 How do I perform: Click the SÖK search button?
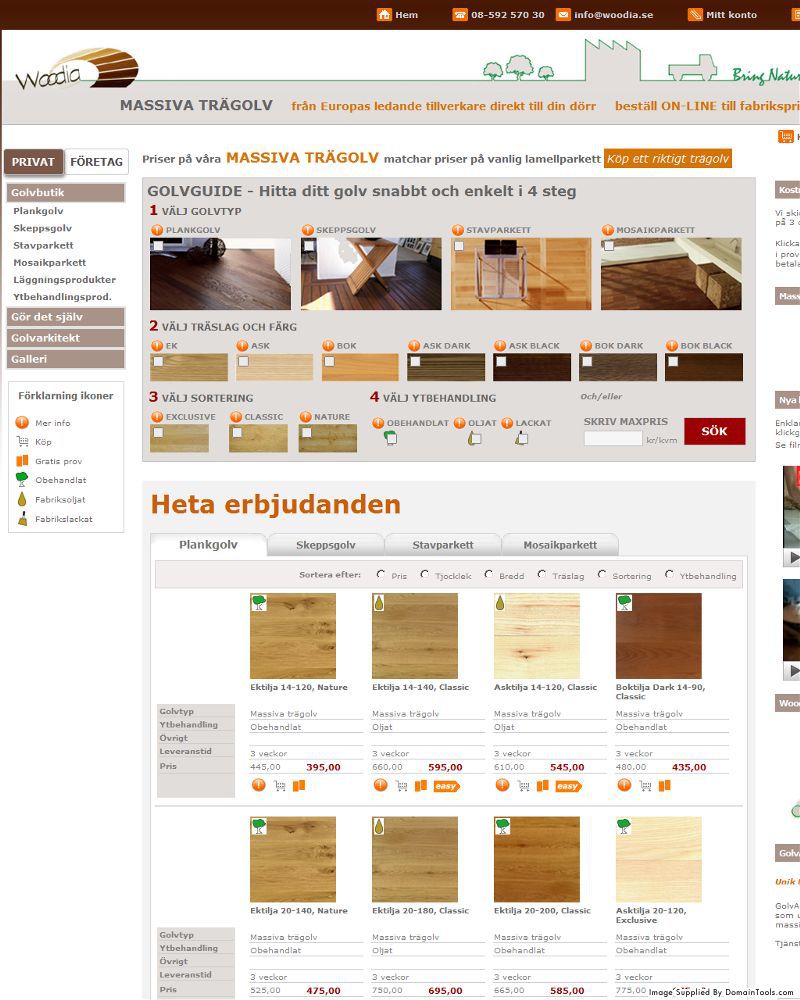coord(715,431)
